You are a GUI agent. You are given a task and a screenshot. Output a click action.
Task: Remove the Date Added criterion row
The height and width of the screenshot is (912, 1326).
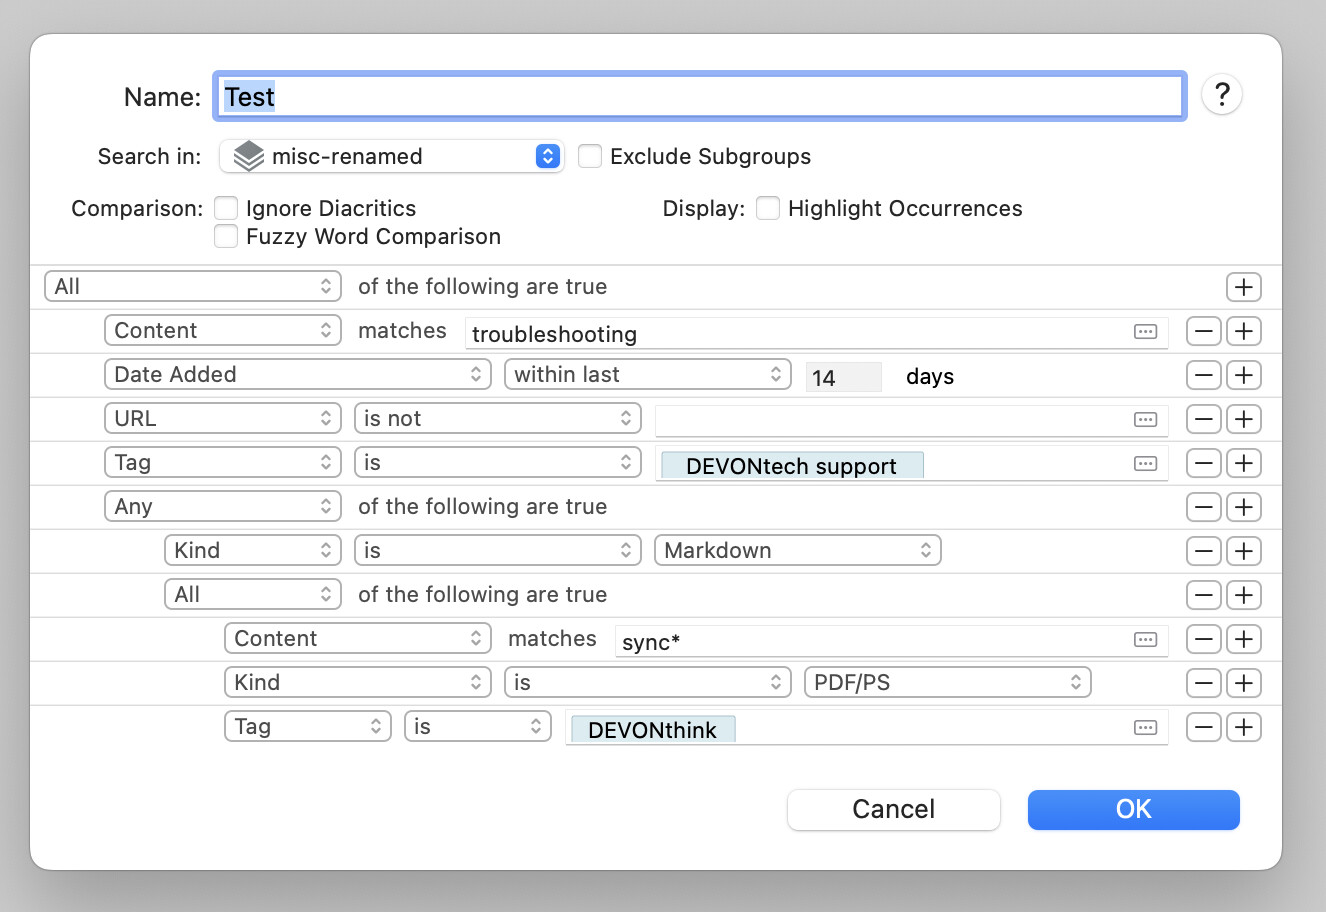[x=1203, y=375]
